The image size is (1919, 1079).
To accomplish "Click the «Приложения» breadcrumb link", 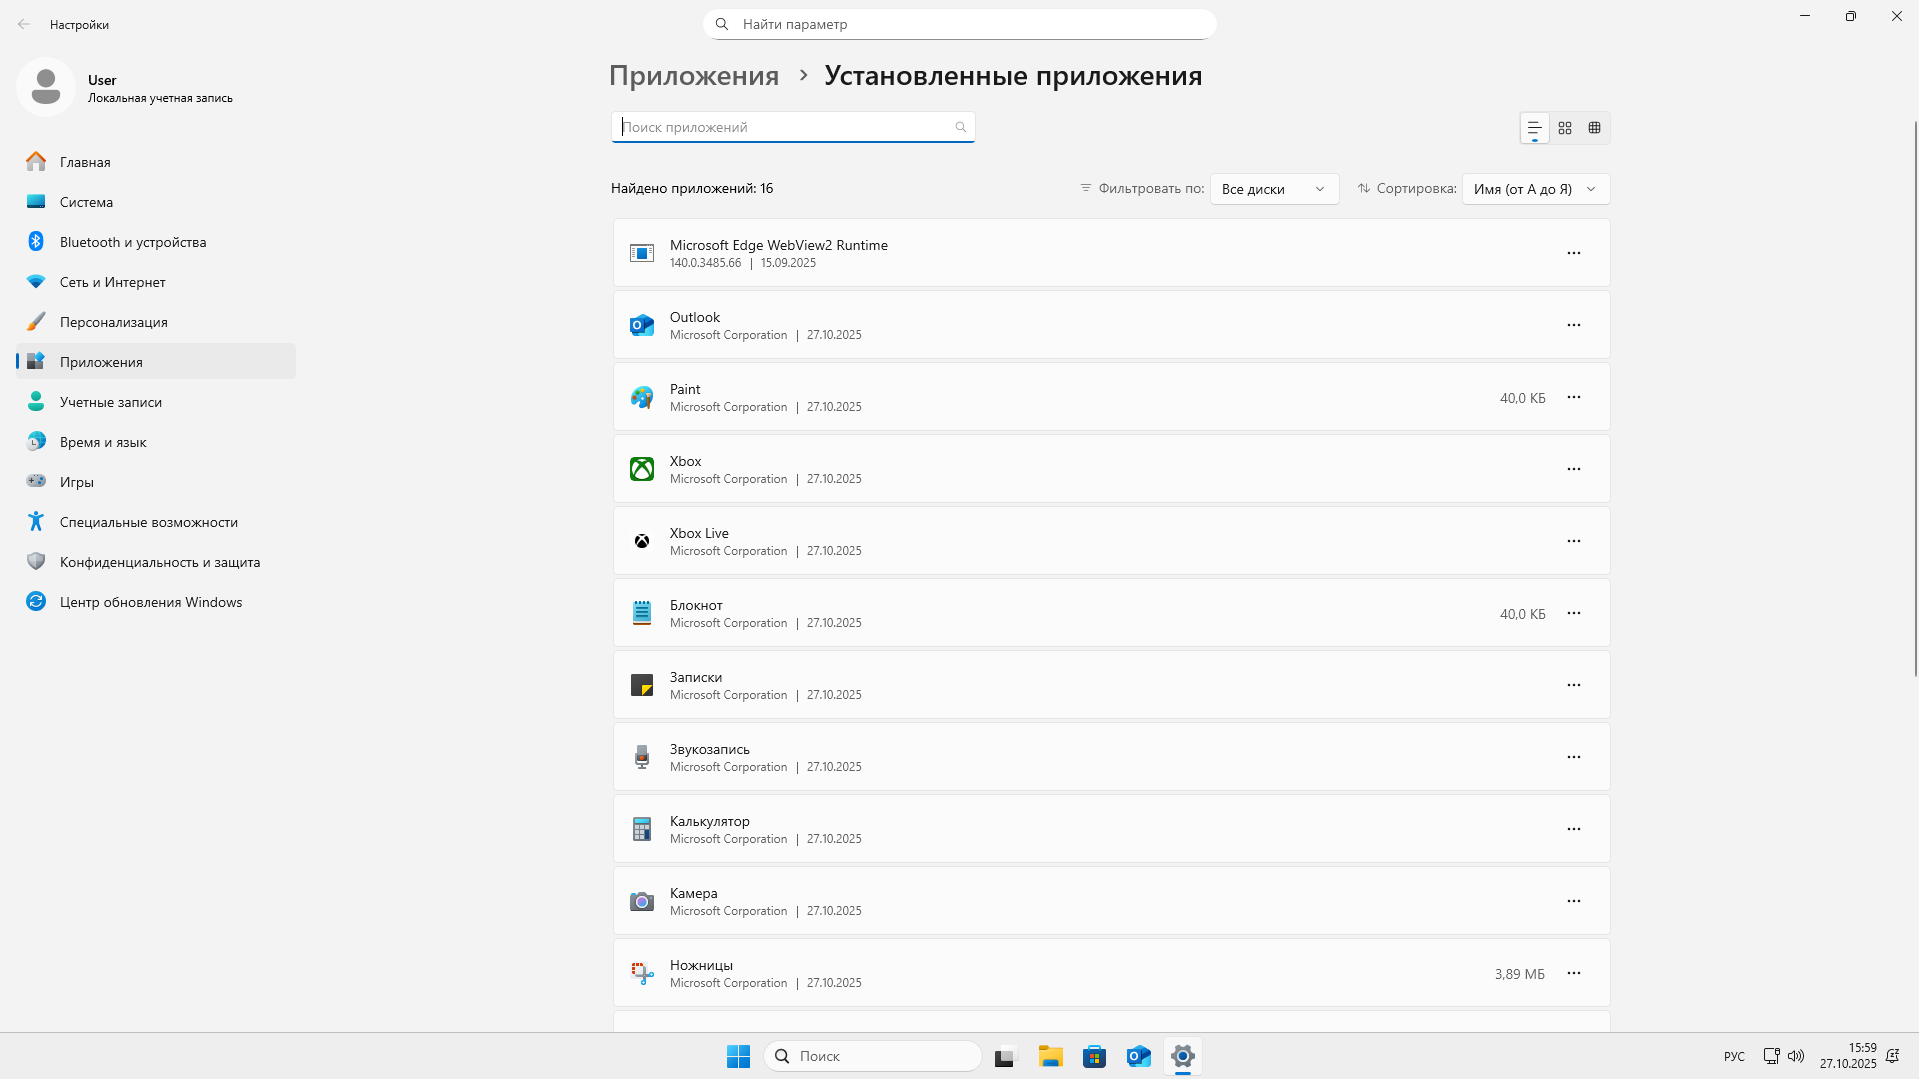I will tap(694, 75).
